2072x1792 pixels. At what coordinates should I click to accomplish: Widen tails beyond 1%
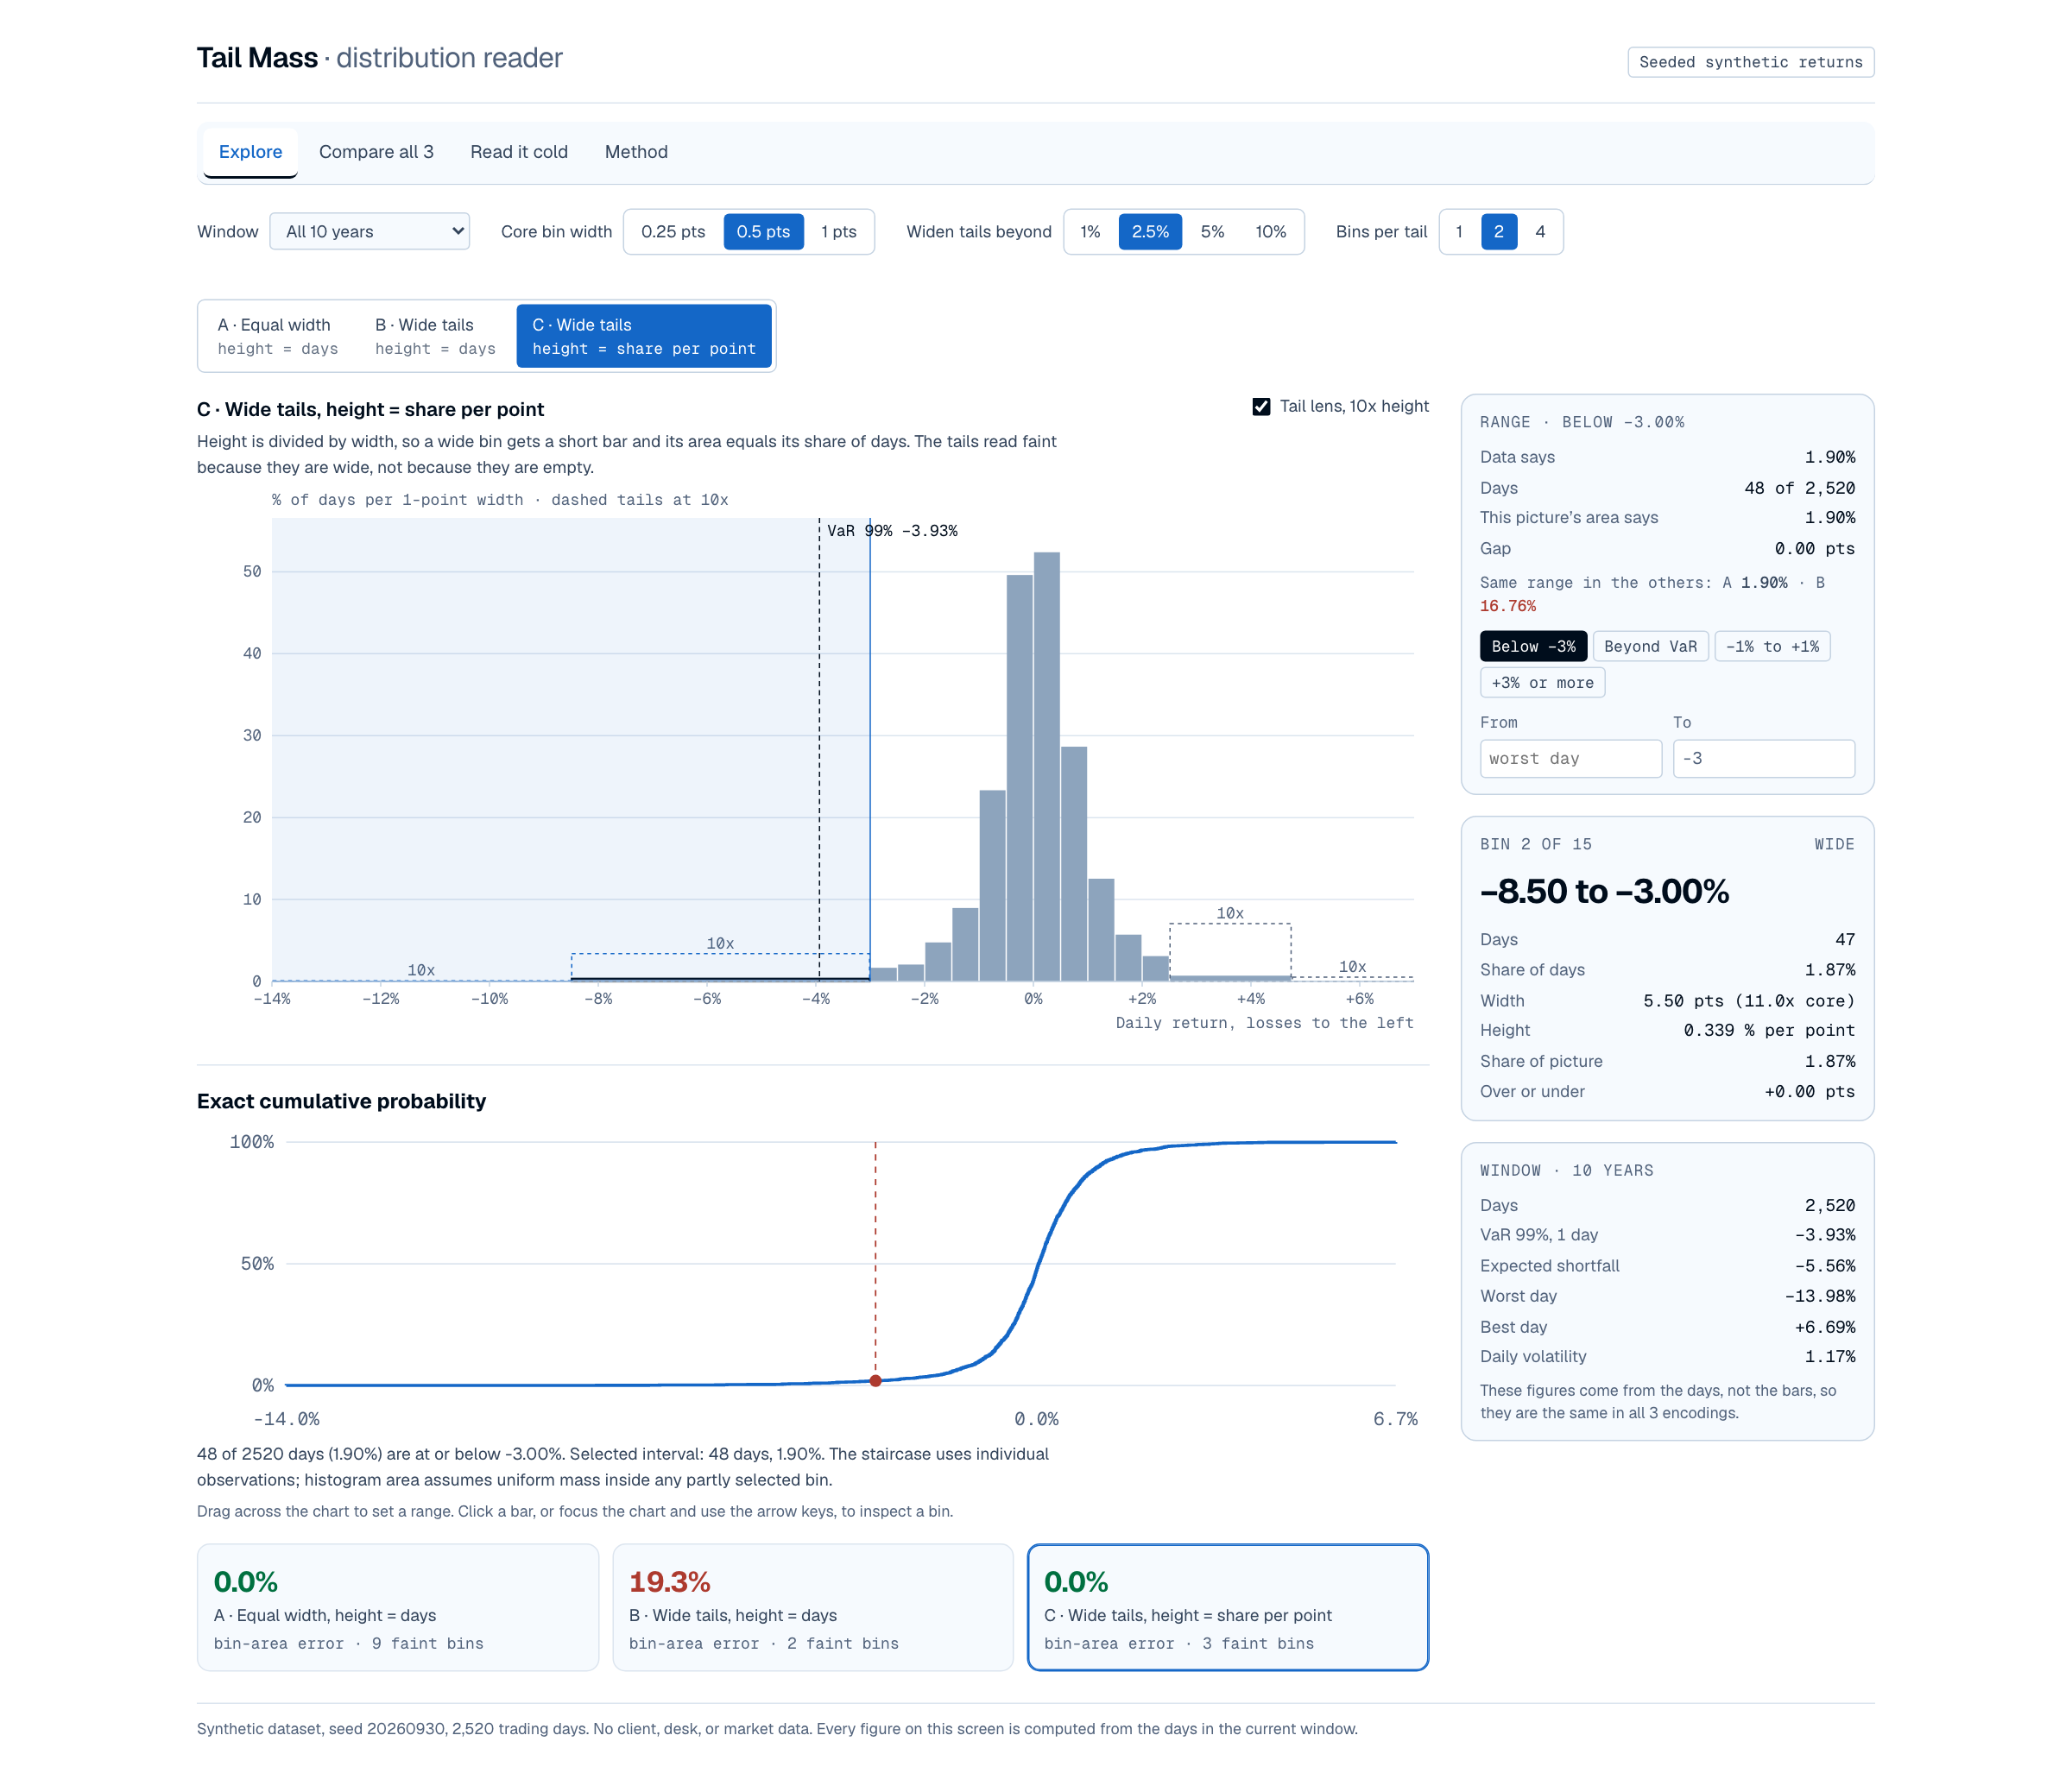[1090, 231]
